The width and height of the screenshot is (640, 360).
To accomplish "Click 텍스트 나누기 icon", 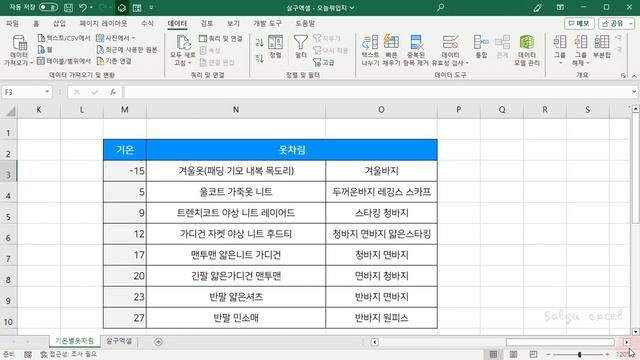I will pos(370,42).
